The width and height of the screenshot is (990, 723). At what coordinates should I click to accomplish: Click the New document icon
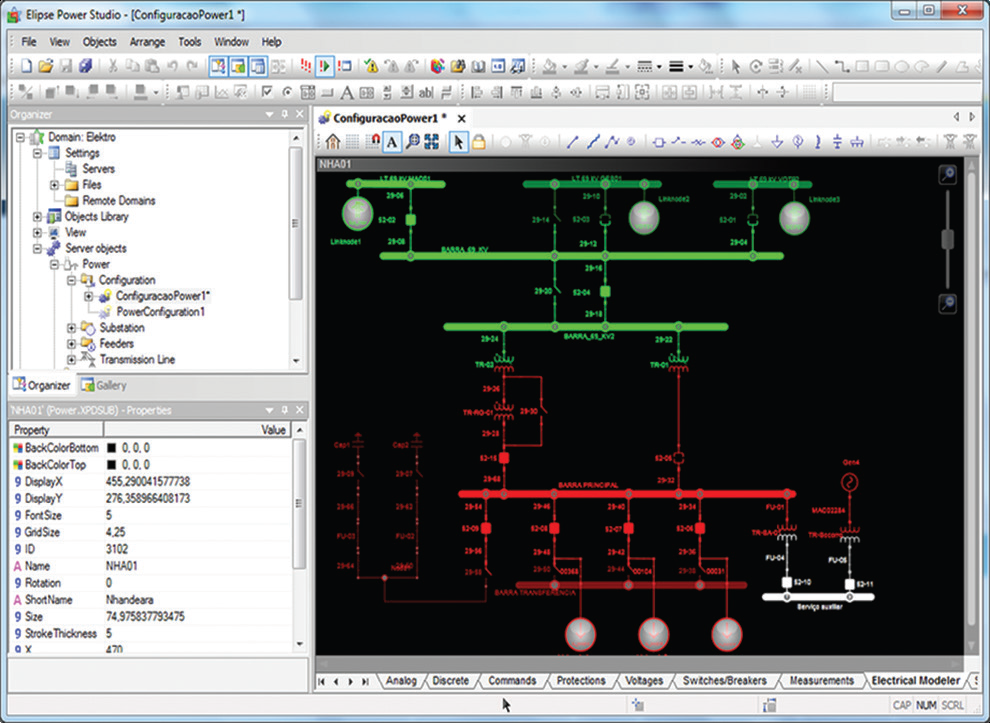coord(27,66)
